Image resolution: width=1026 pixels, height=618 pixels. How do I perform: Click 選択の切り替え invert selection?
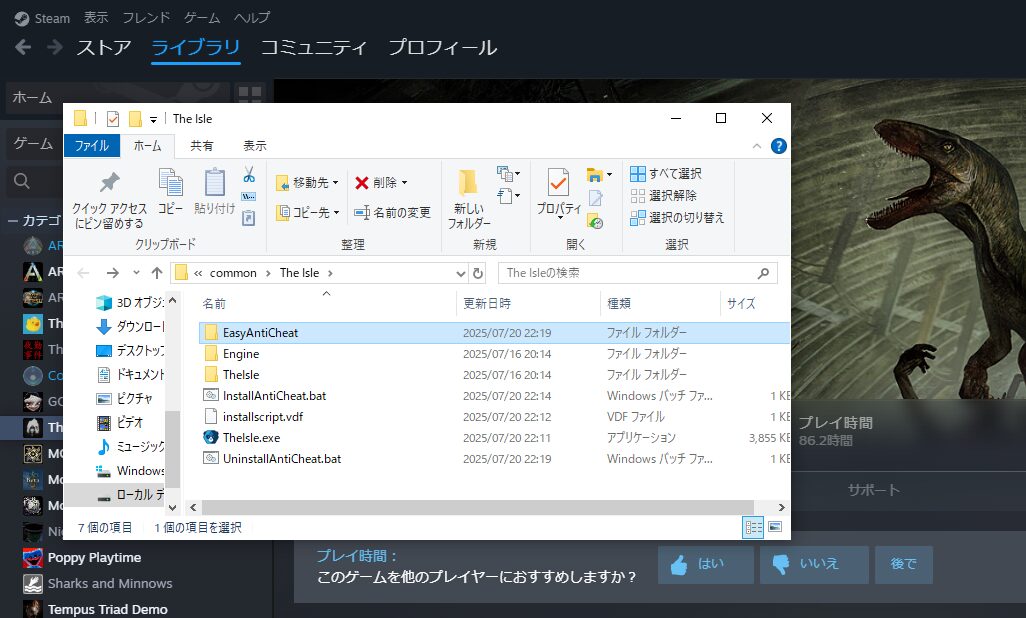(x=677, y=217)
